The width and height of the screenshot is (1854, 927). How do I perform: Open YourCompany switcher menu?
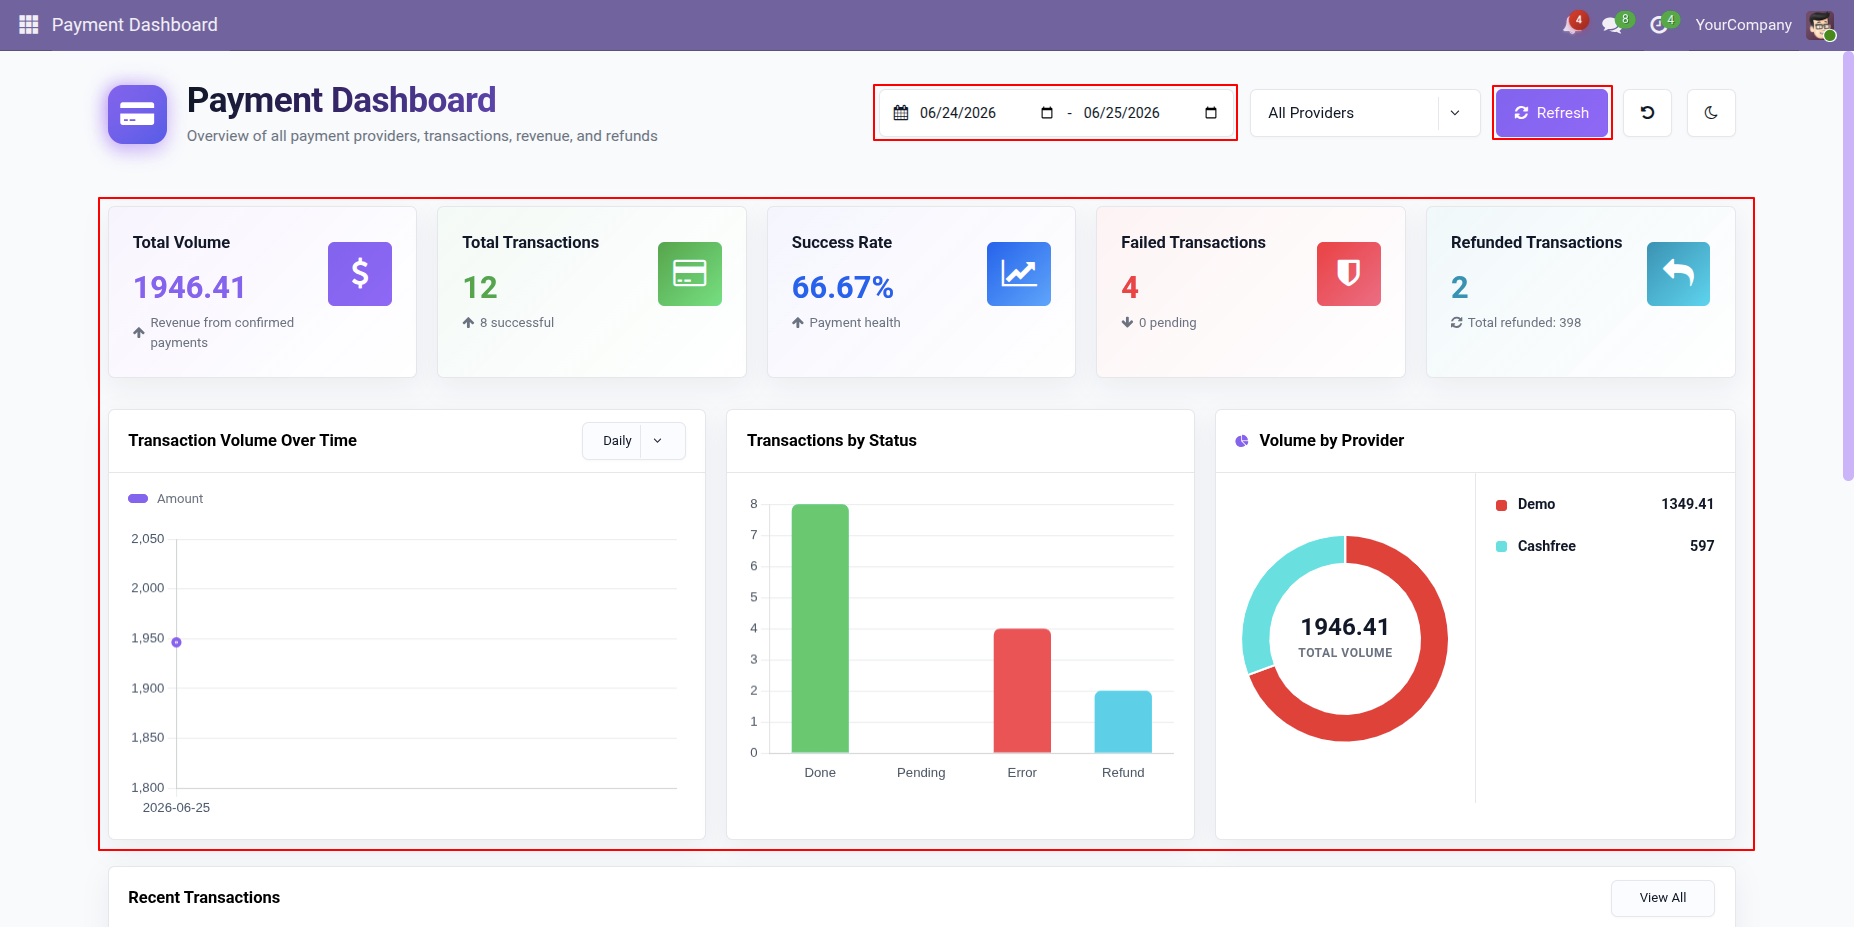click(1743, 25)
